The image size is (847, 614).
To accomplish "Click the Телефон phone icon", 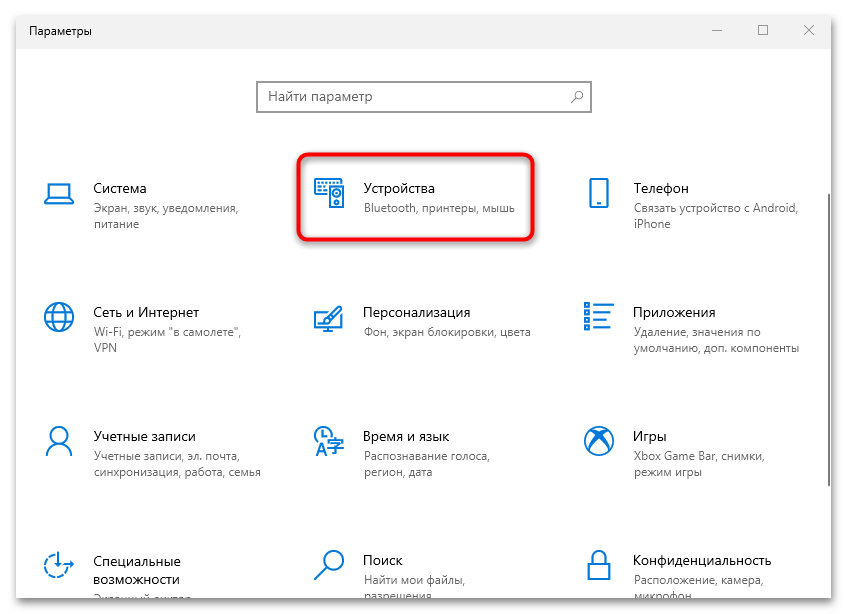I will [x=598, y=193].
